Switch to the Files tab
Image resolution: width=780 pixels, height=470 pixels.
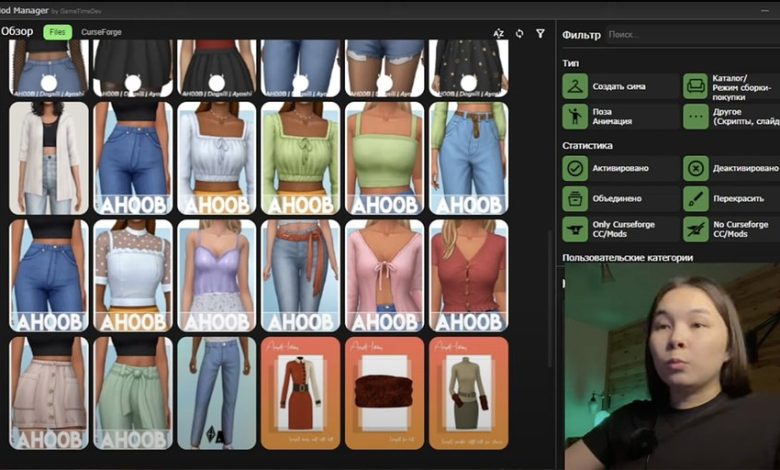(x=58, y=32)
